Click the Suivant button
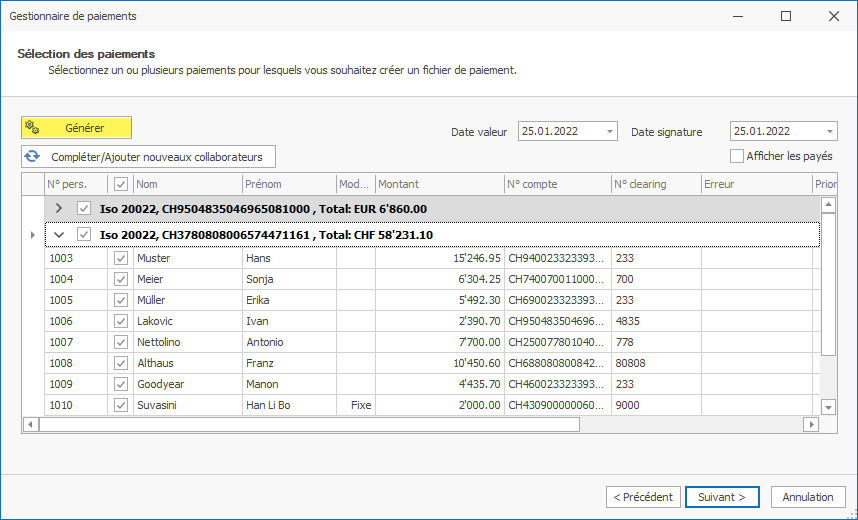 coord(722,497)
